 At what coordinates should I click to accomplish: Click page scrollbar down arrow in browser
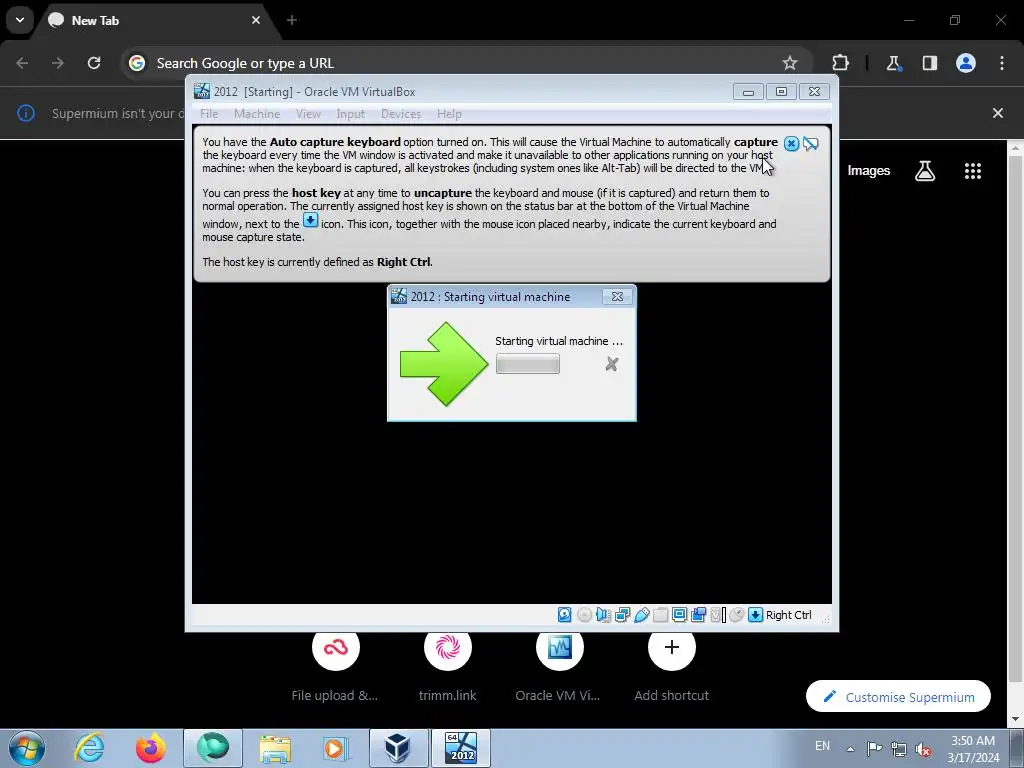(1016, 720)
